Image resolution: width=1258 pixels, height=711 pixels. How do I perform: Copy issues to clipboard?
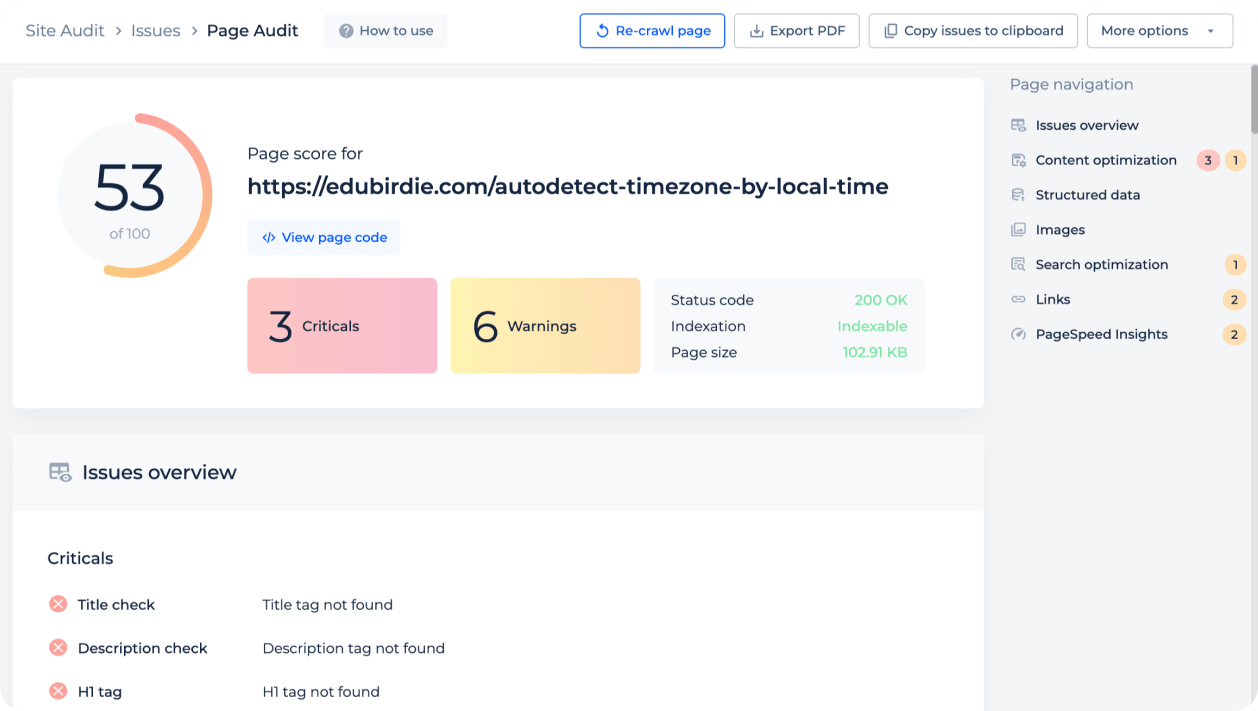click(973, 31)
